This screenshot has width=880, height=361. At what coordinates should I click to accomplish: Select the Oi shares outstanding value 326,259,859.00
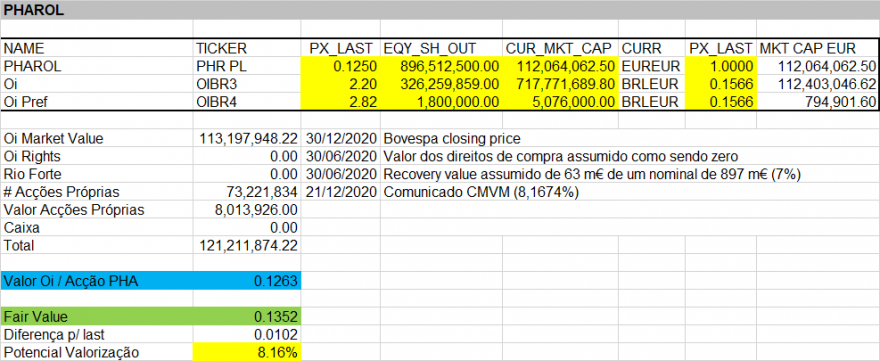pyautogui.click(x=441, y=84)
